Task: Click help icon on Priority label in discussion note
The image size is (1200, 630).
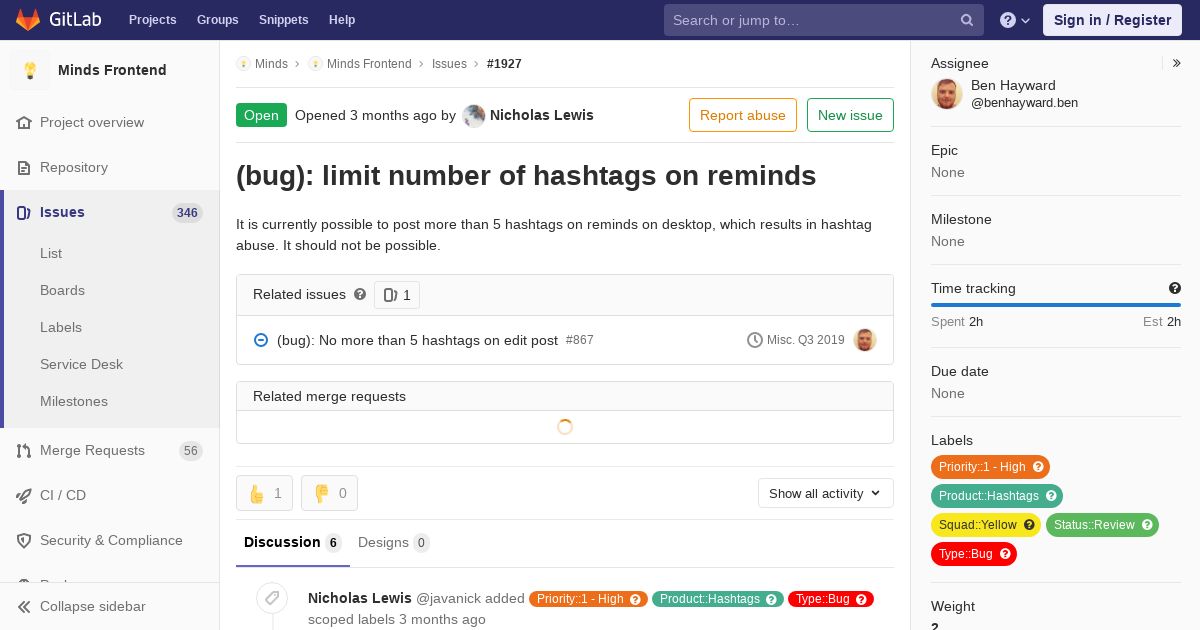Action: click(635, 599)
